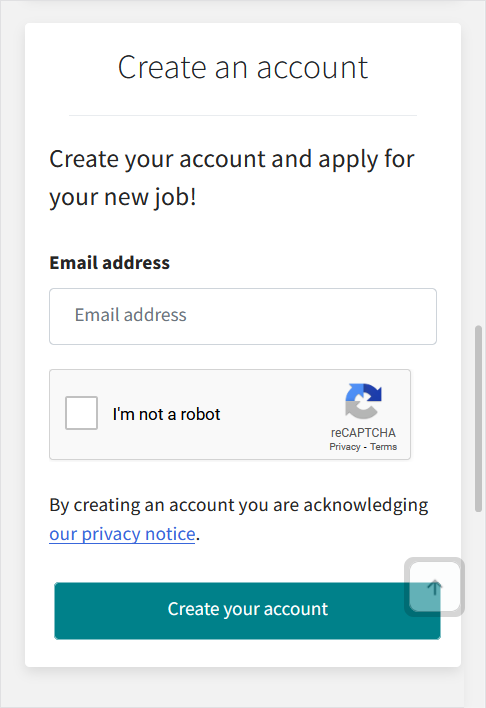The image size is (486, 708).
Task: Open reCAPTCHA Terms link
Action: (x=383, y=447)
